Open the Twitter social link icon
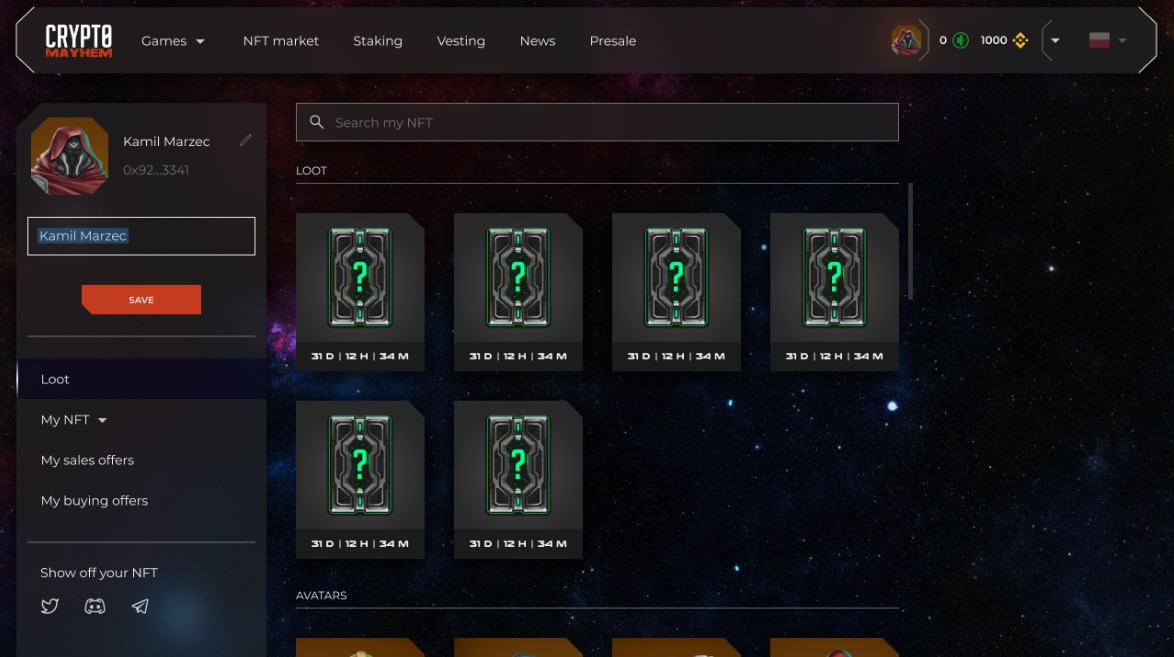Screen dimensions: 1174x657 click(x=50, y=606)
